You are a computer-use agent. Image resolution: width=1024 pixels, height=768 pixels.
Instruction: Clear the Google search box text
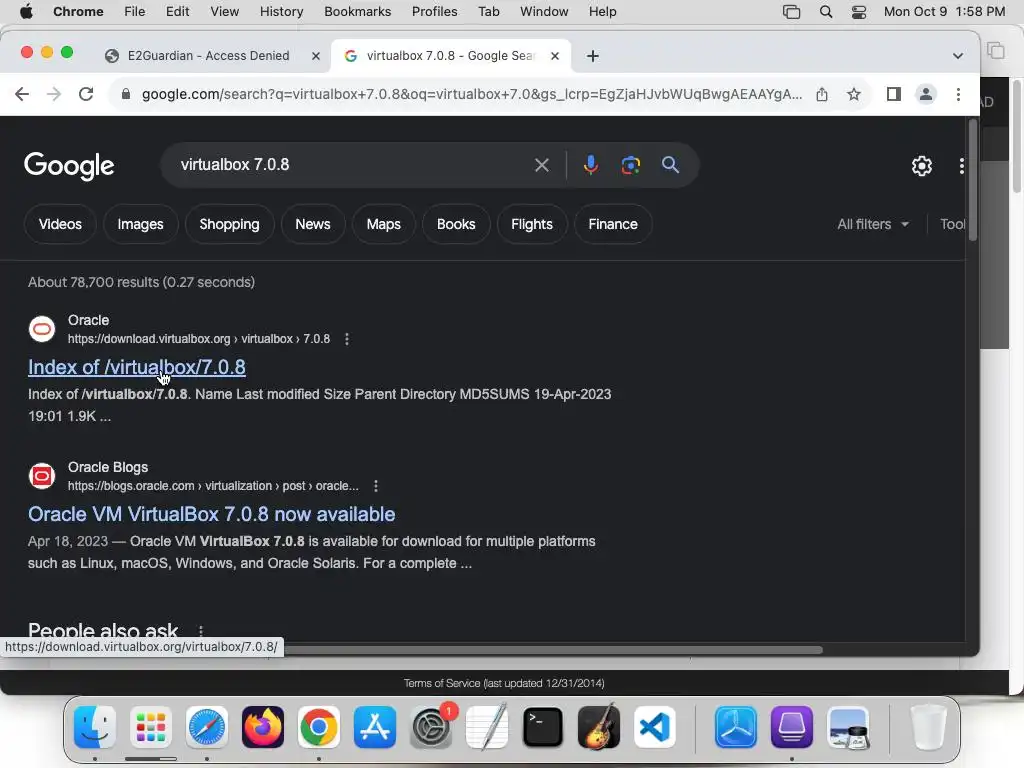point(541,165)
